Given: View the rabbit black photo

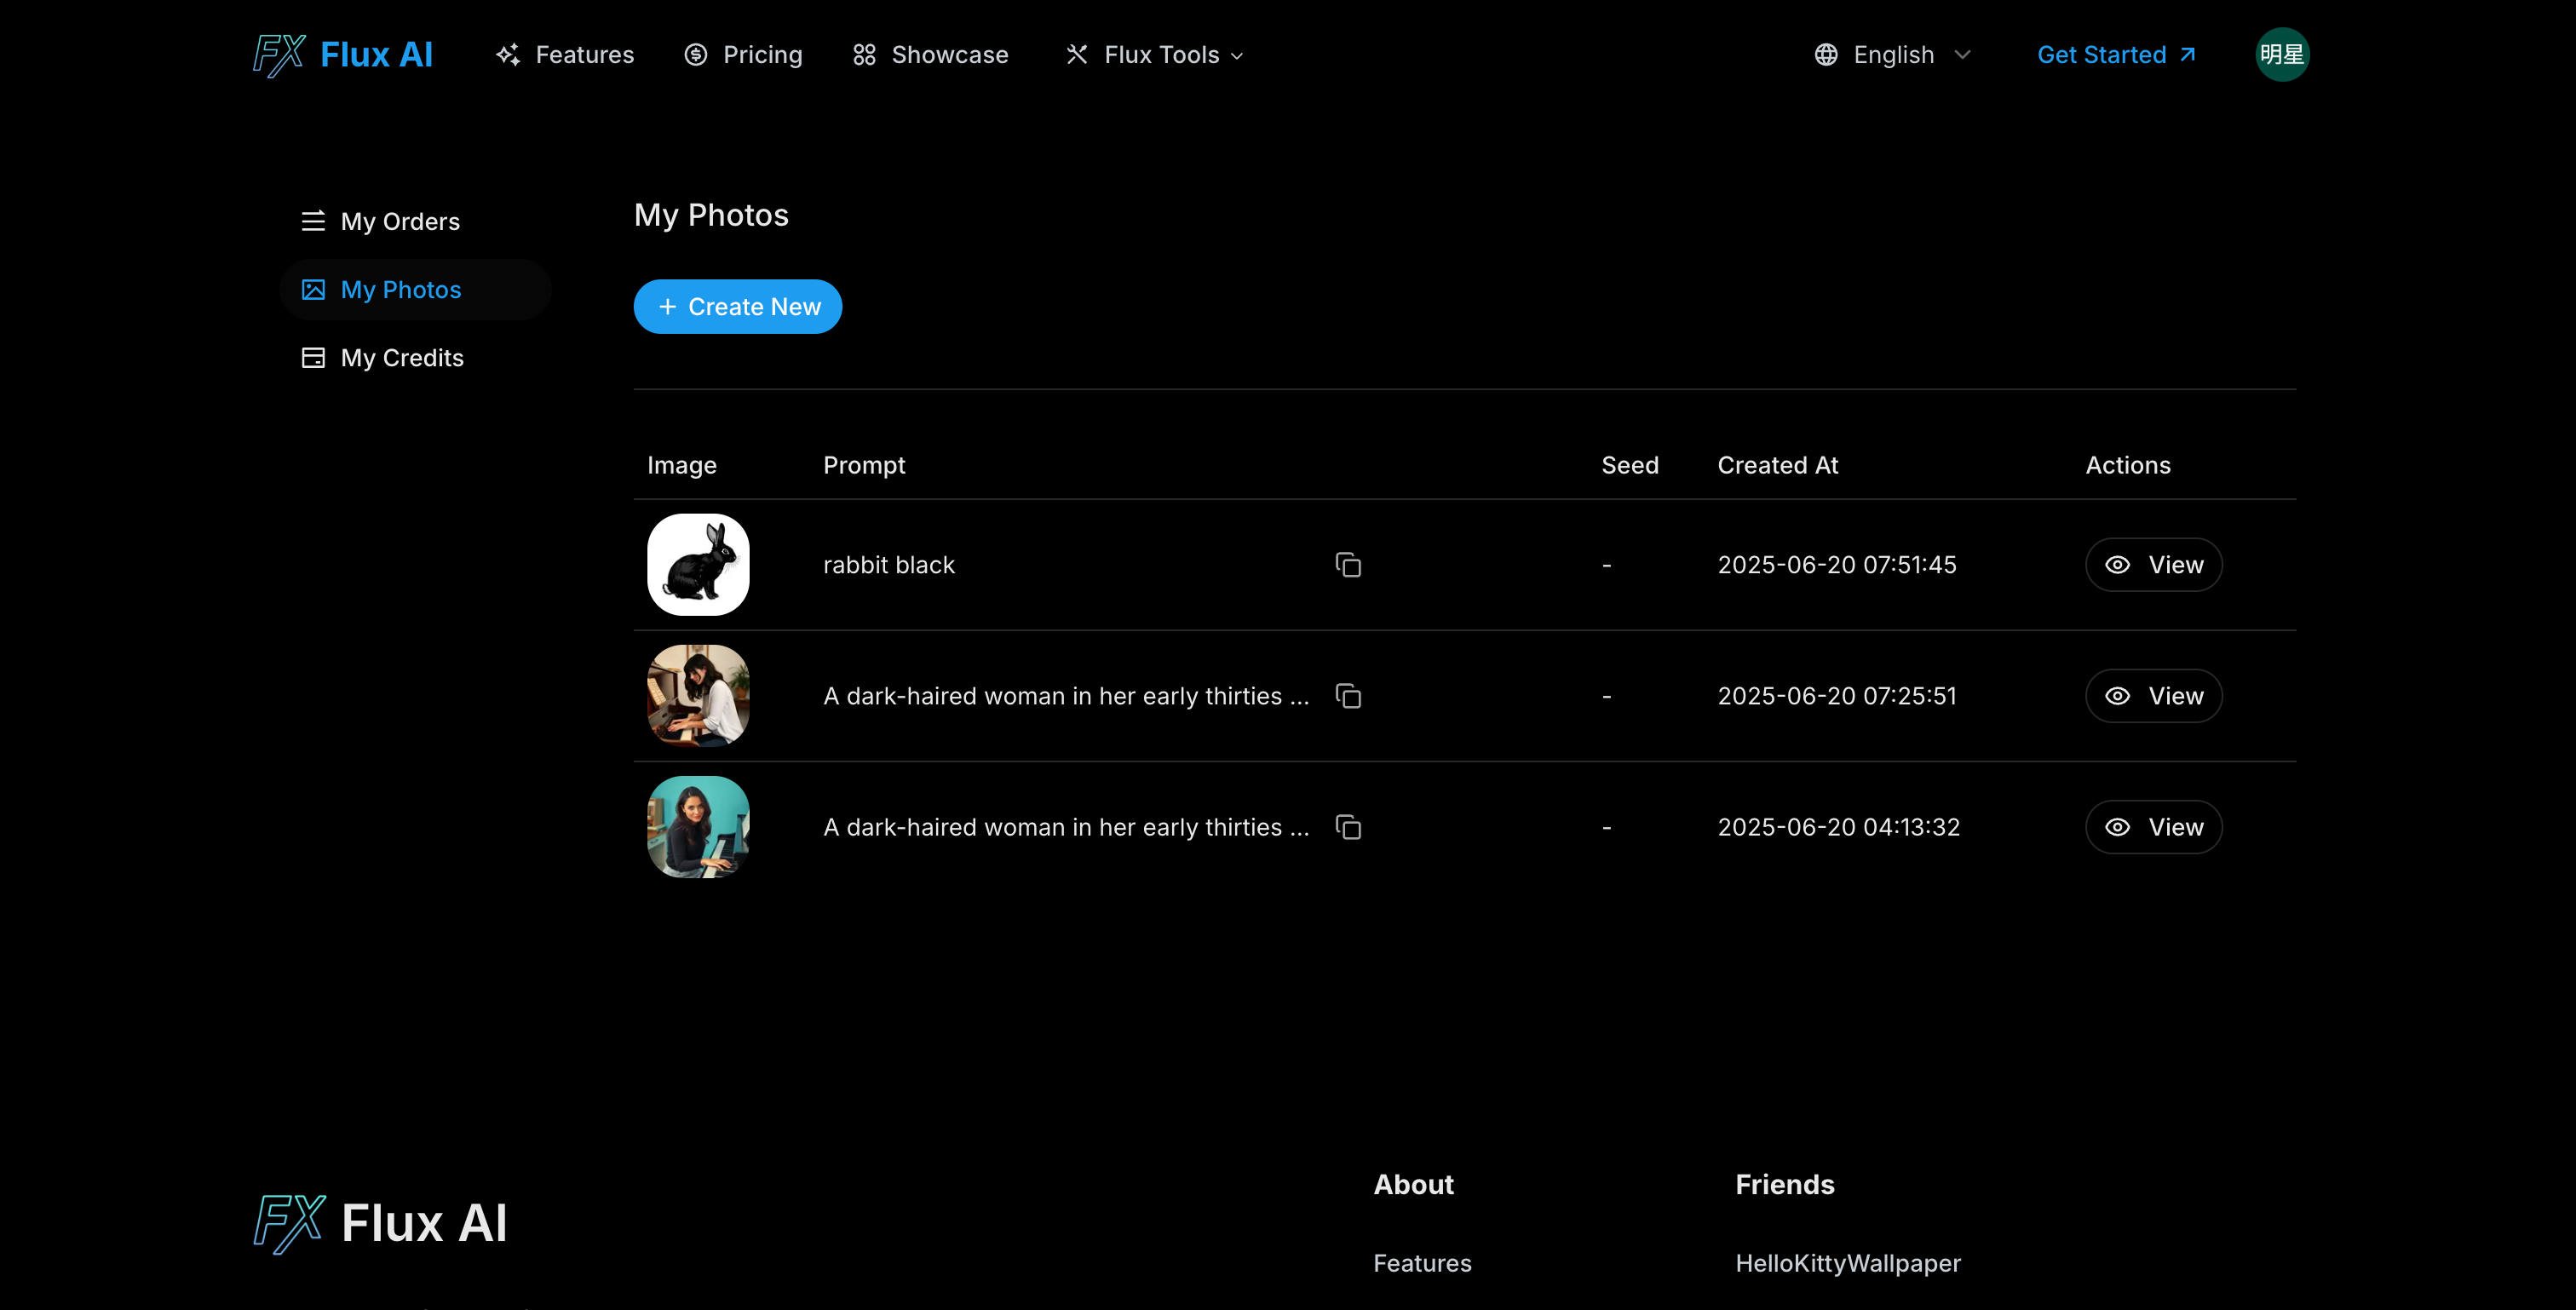Looking at the screenshot, I should click(2153, 565).
